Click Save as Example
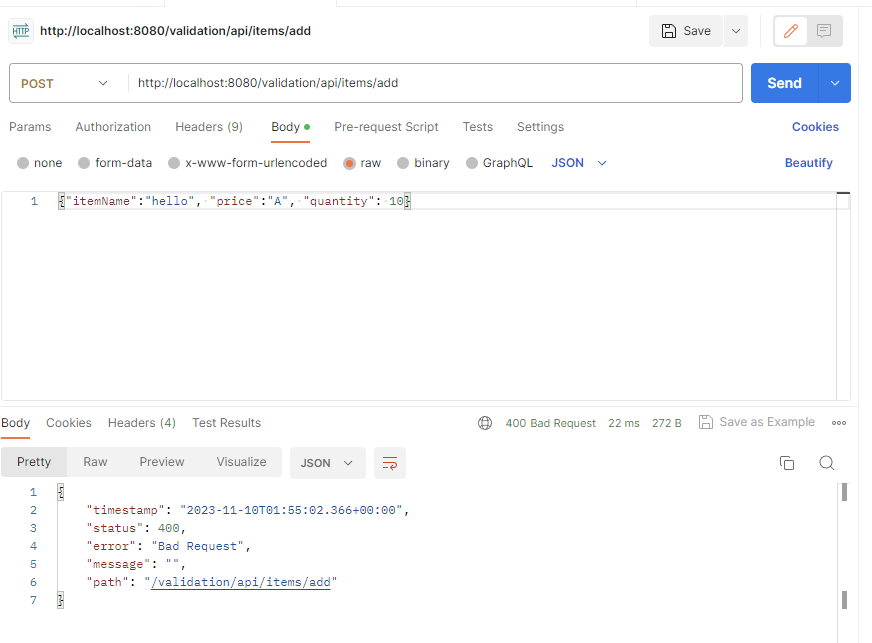Screen dimensions: 872x643 click(757, 422)
